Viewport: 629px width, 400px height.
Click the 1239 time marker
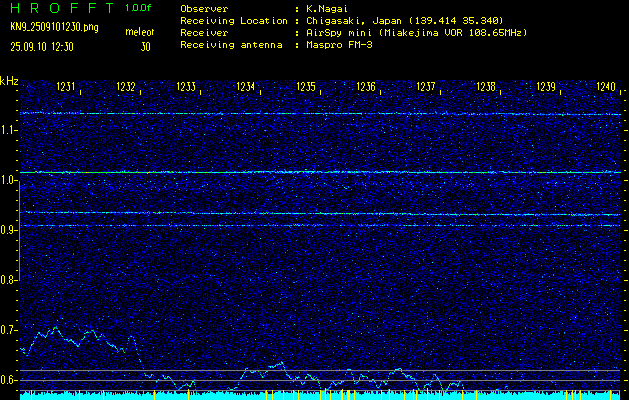546,86
